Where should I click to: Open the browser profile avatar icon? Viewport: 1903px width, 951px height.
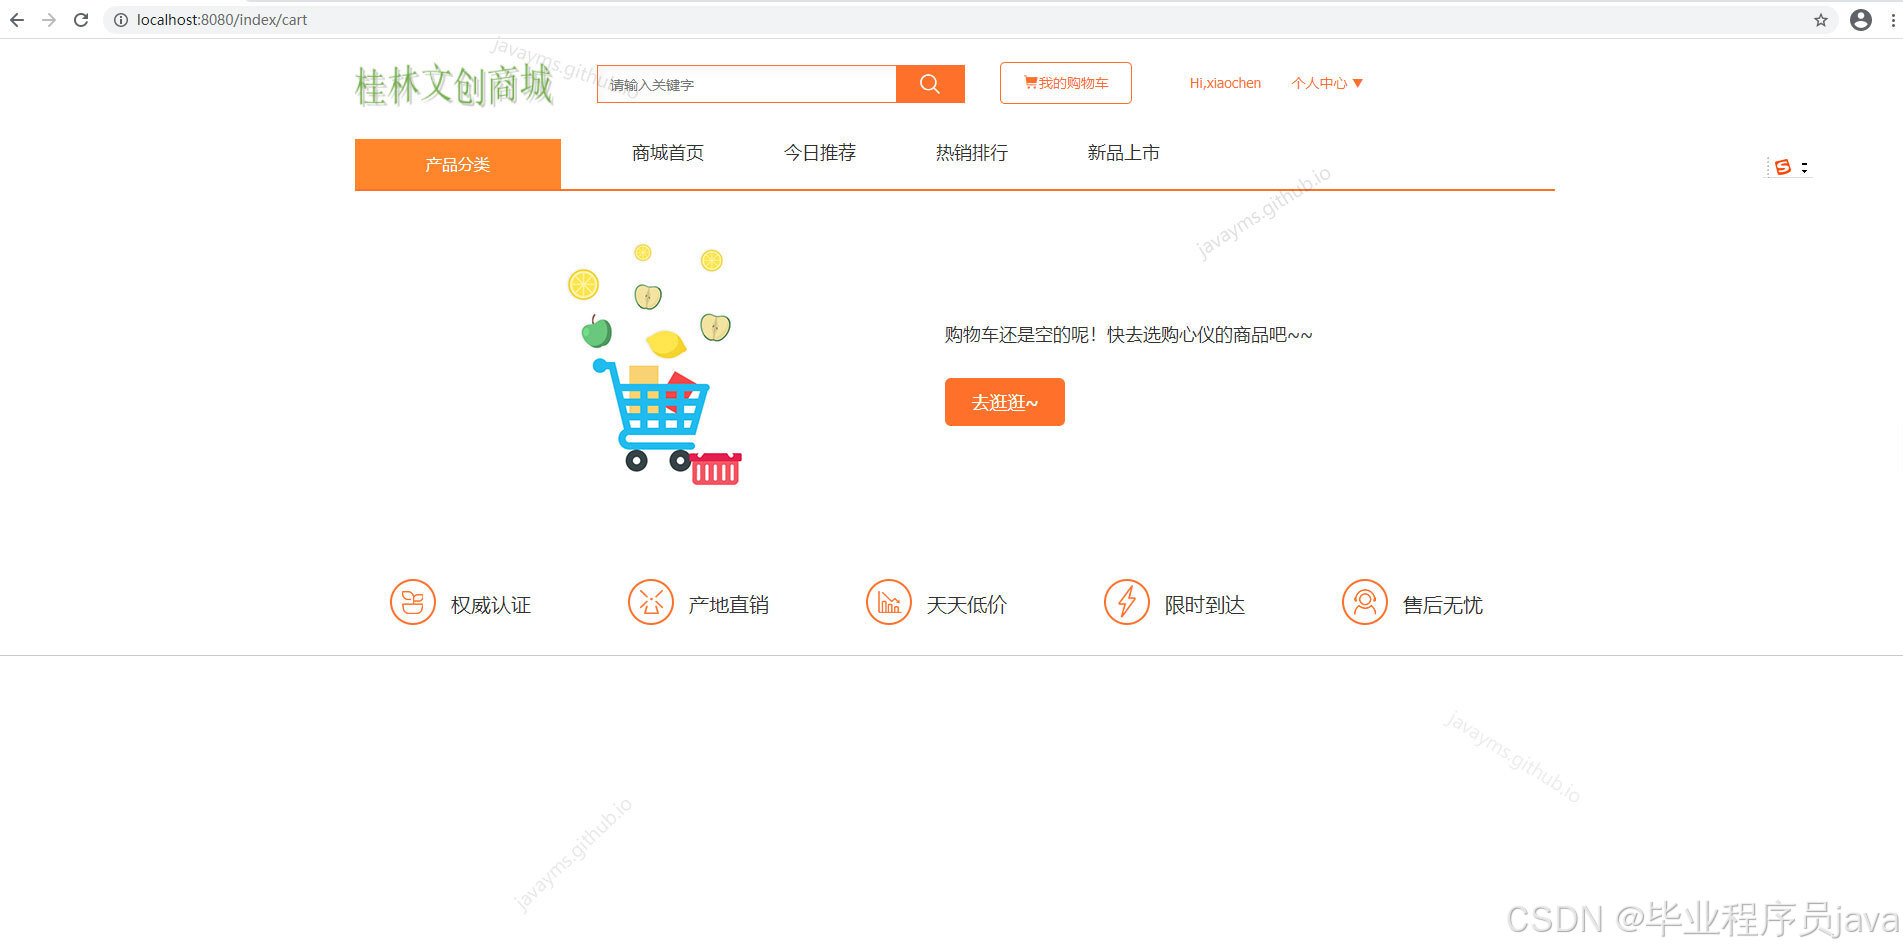1861,20
